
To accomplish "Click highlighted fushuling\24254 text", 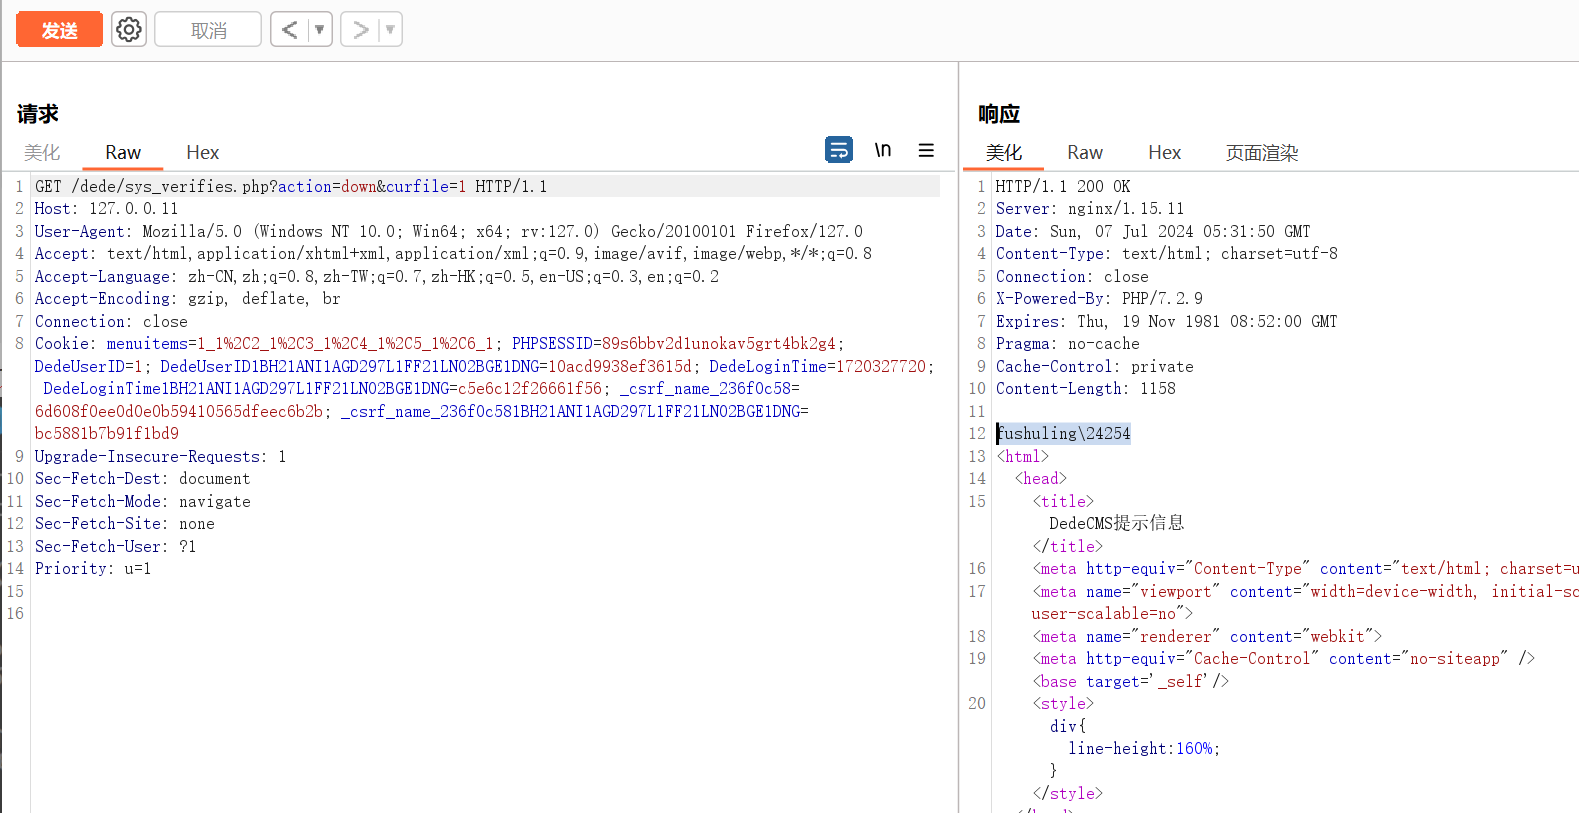I will pos(1063,433).
